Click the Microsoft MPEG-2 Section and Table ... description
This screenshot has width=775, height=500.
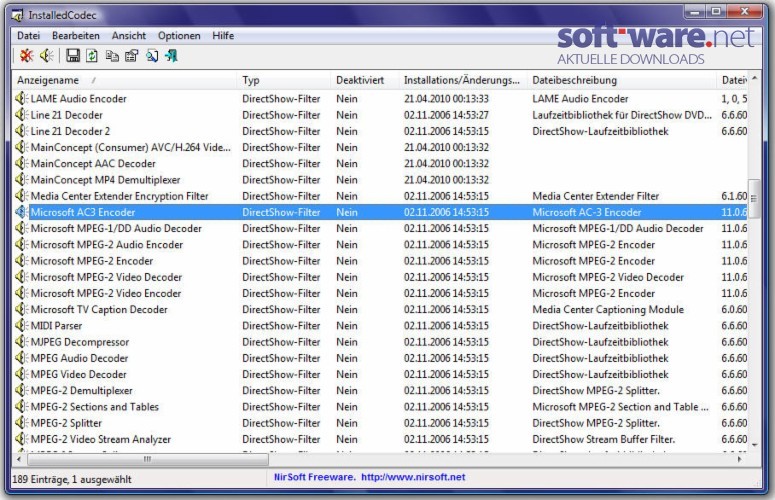tap(621, 407)
